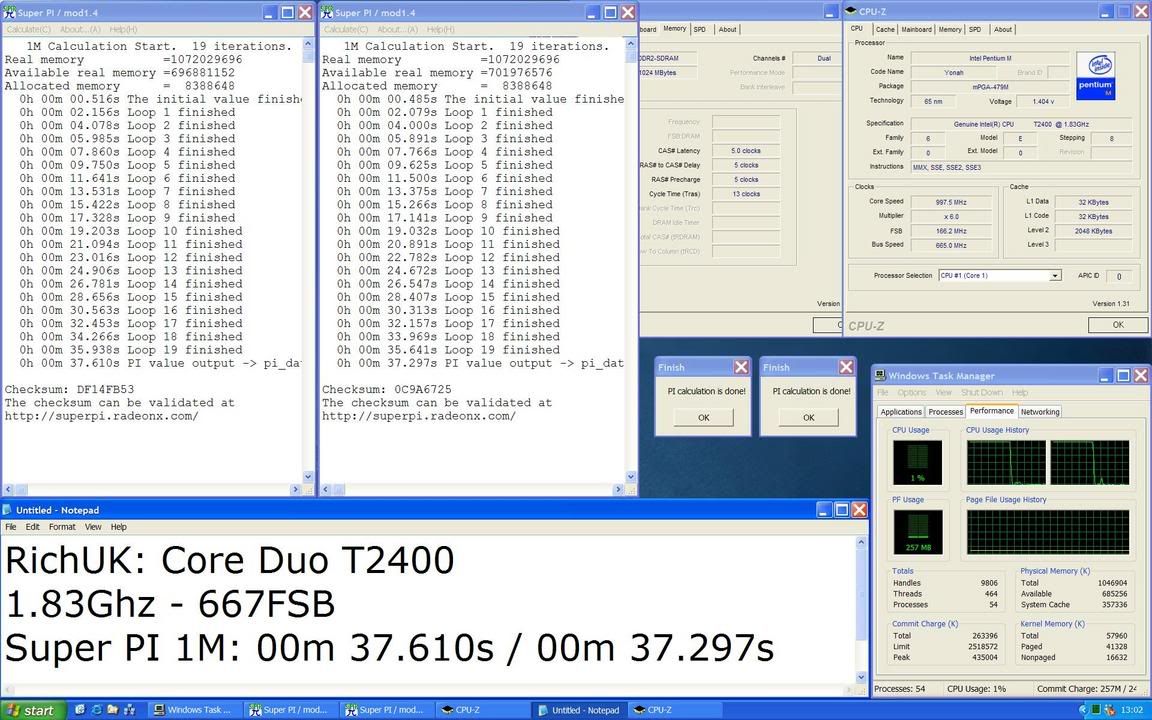The height and width of the screenshot is (720, 1152).
Task: Open the SPD tab in the background CPU-Z window
Action: point(699,29)
